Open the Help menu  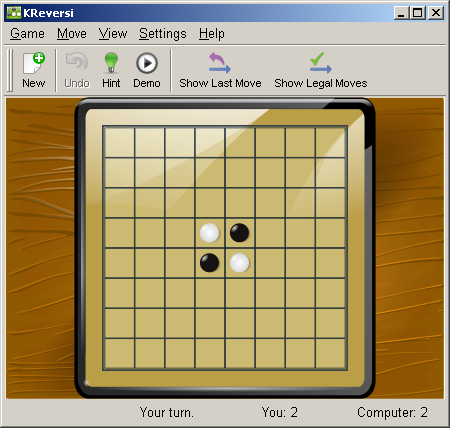point(212,34)
